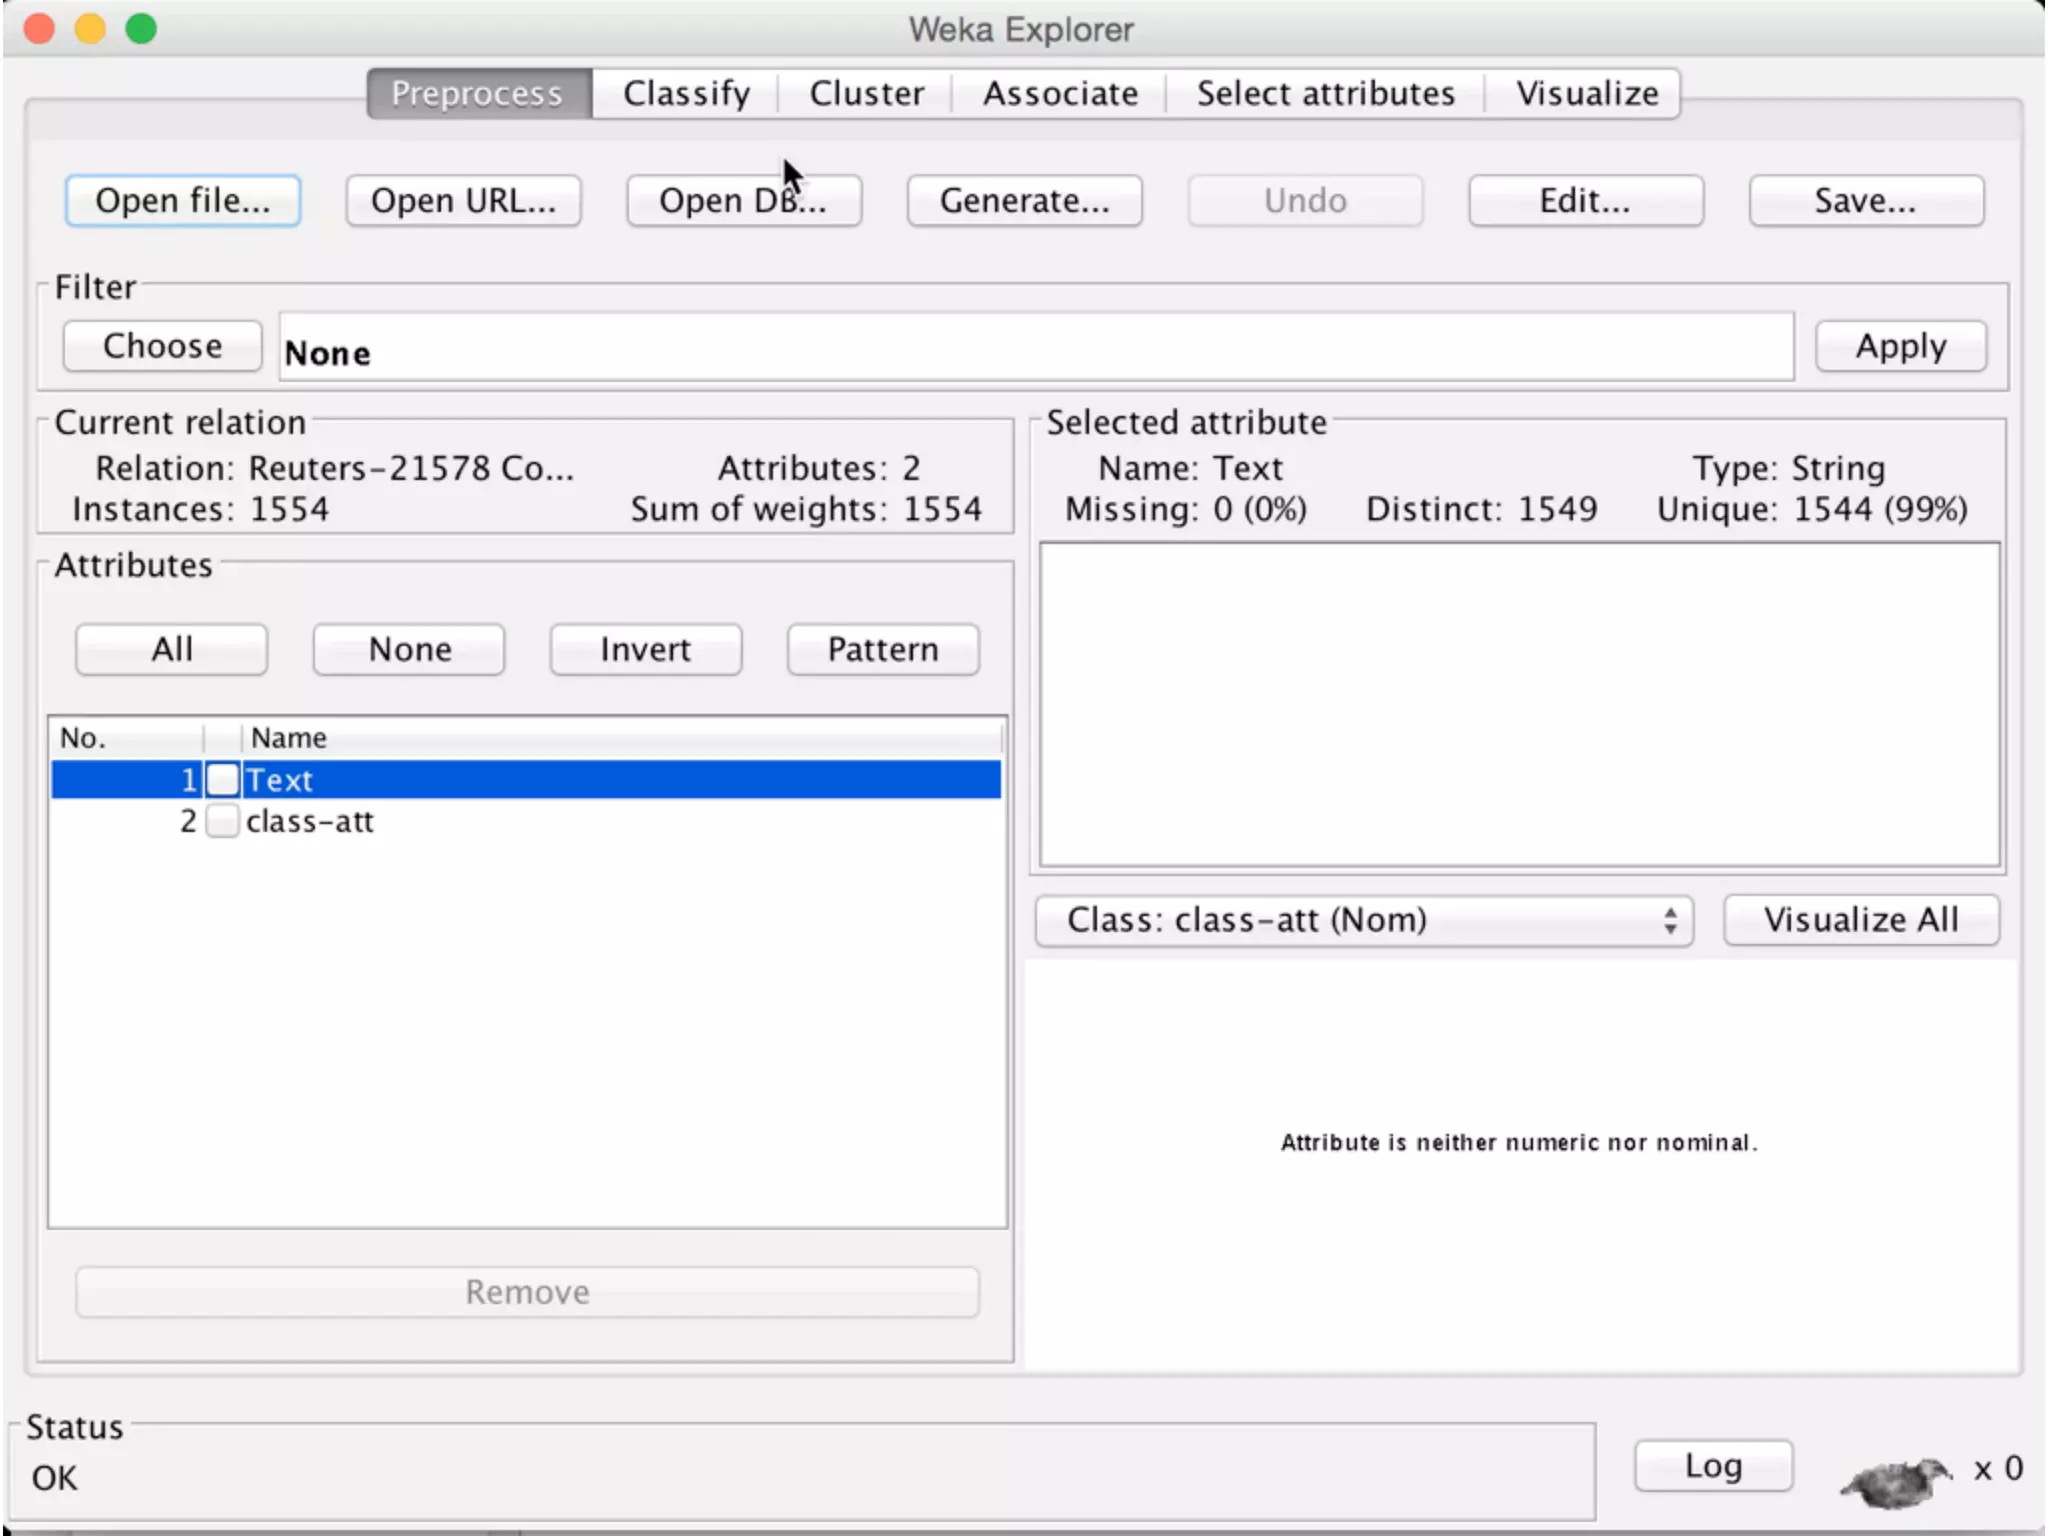The height and width of the screenshot is (1536, 2048).
Task: Switch to the Classify tab
Action: 686,93
